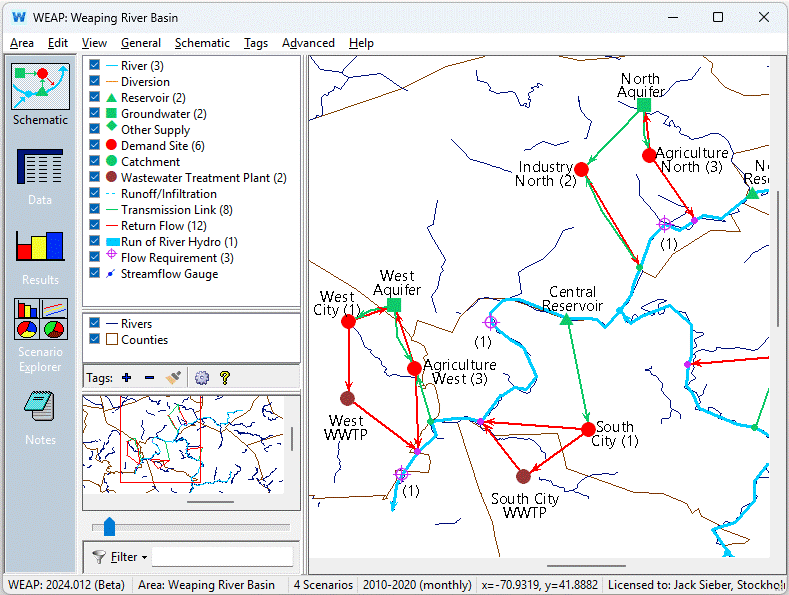The width and height of the screenshot is (789, 595).
Task: Open tag settings gear icon
Action: pos(202,378)
